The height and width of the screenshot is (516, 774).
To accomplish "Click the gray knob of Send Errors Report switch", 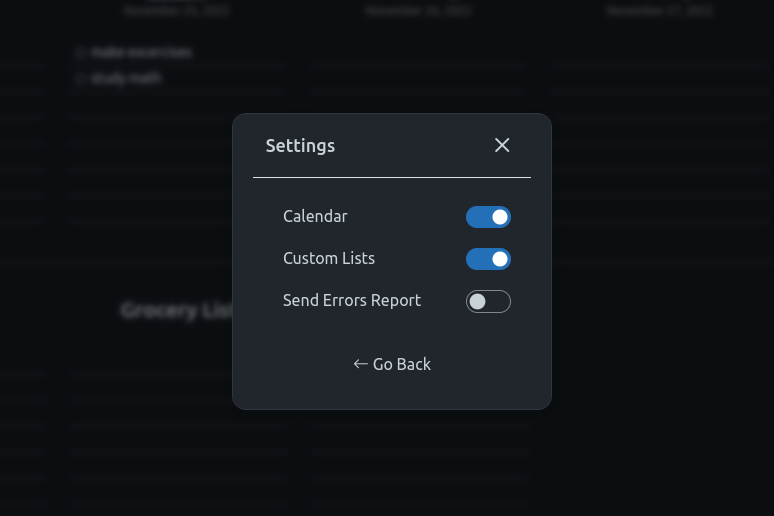I will (x=477, y=301).
